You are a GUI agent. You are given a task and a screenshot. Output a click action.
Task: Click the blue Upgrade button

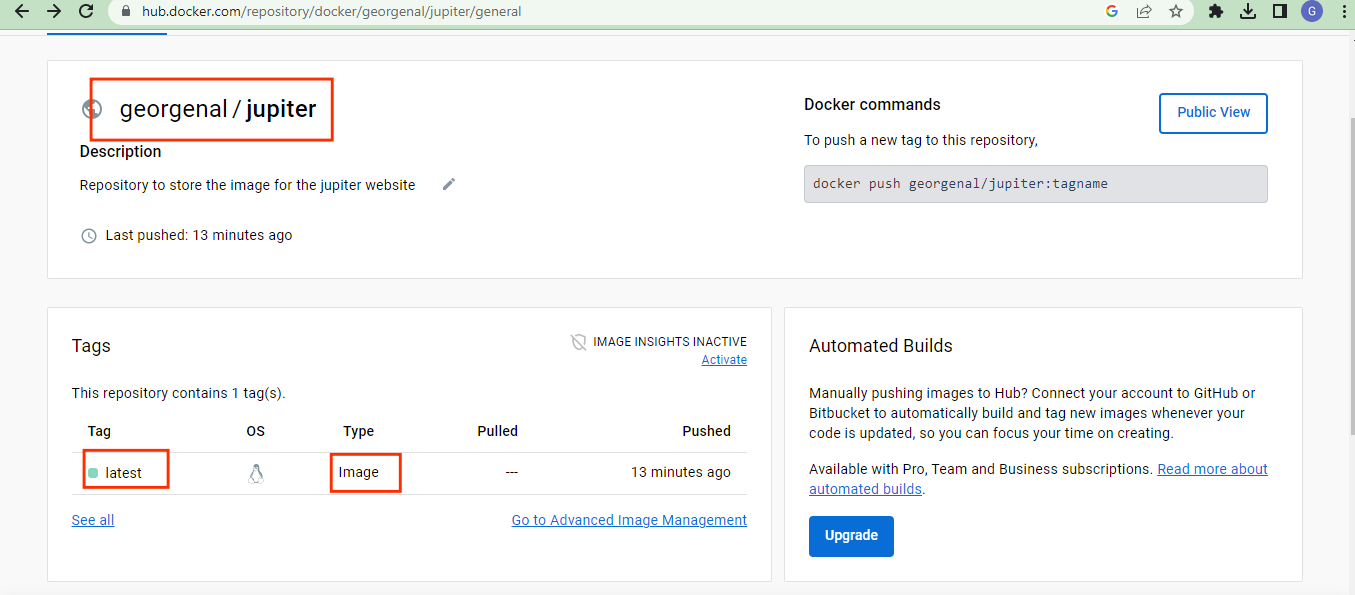851,536
